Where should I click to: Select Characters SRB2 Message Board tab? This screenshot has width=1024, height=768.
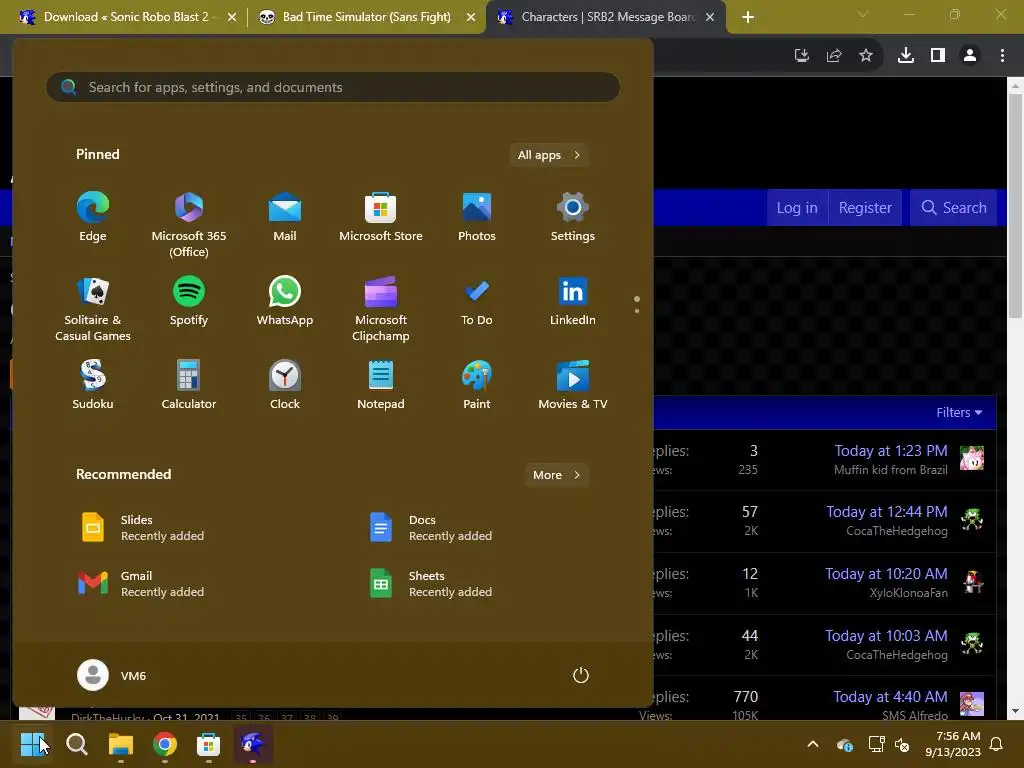(x=607, y=17)
